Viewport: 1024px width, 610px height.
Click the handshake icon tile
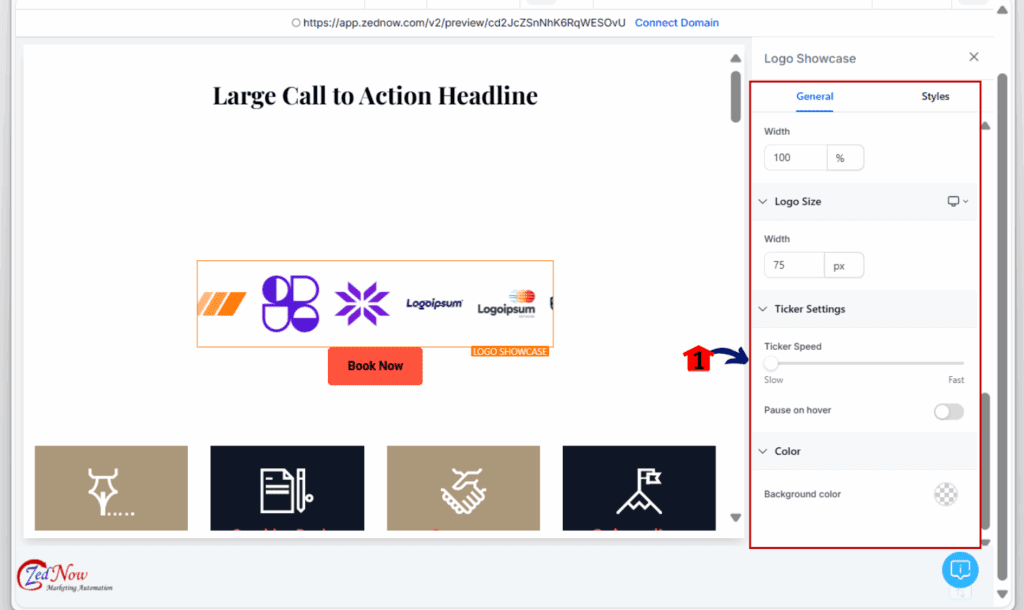(x=463, y=488)
